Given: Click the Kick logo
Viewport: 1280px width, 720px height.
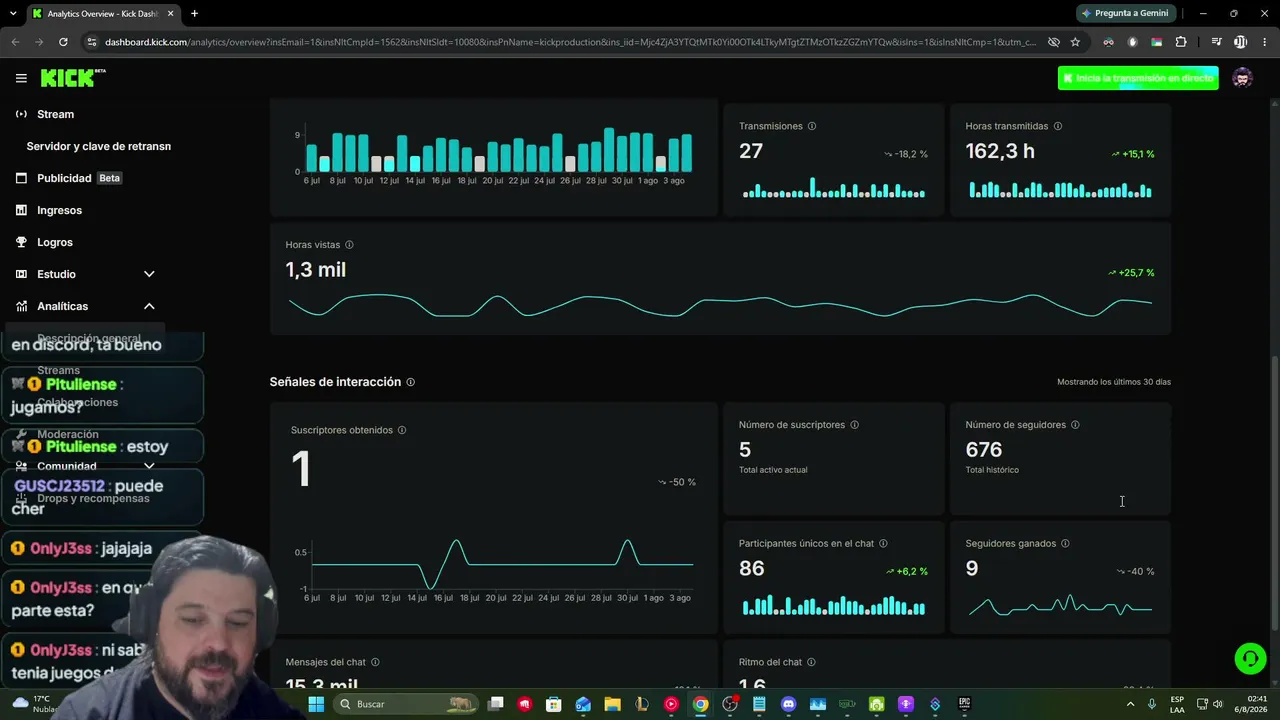Looking at the screenshot, I should (72, 78).
